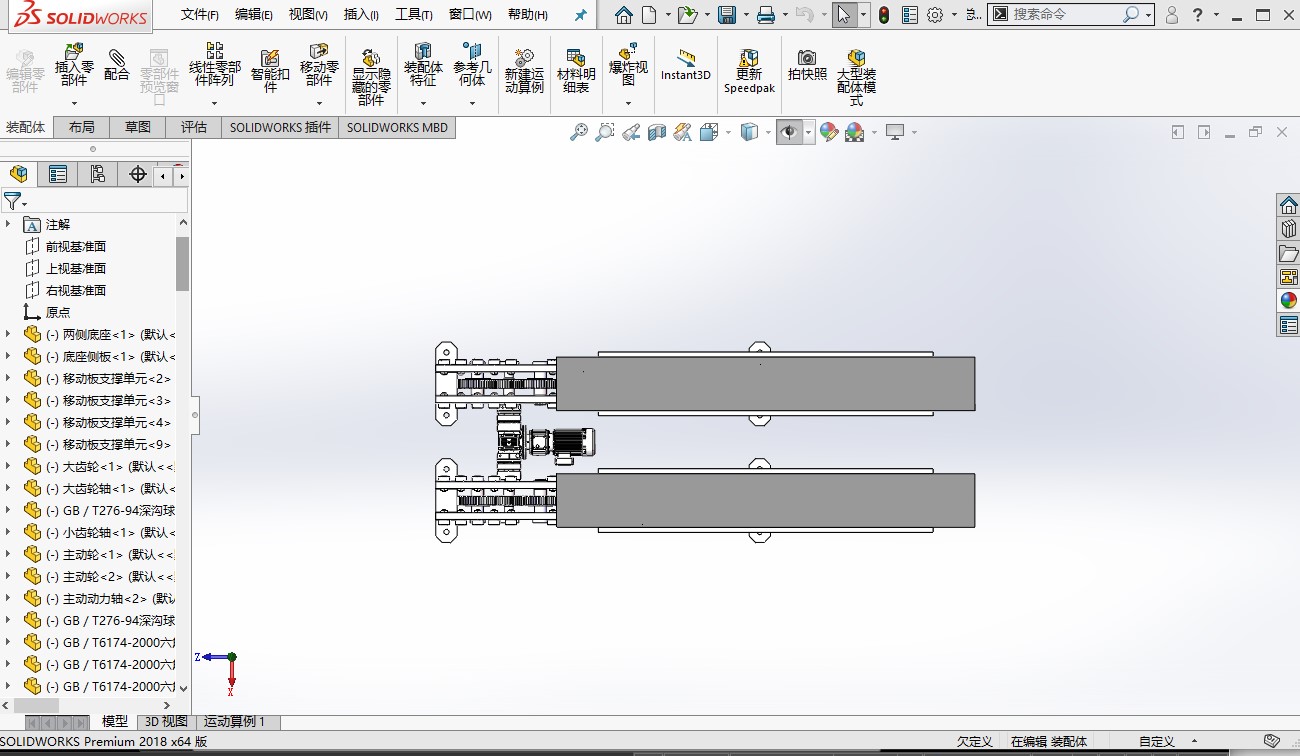Activate the Zoom to Area tool
1300x756 pixels.
tap(603, 131)
